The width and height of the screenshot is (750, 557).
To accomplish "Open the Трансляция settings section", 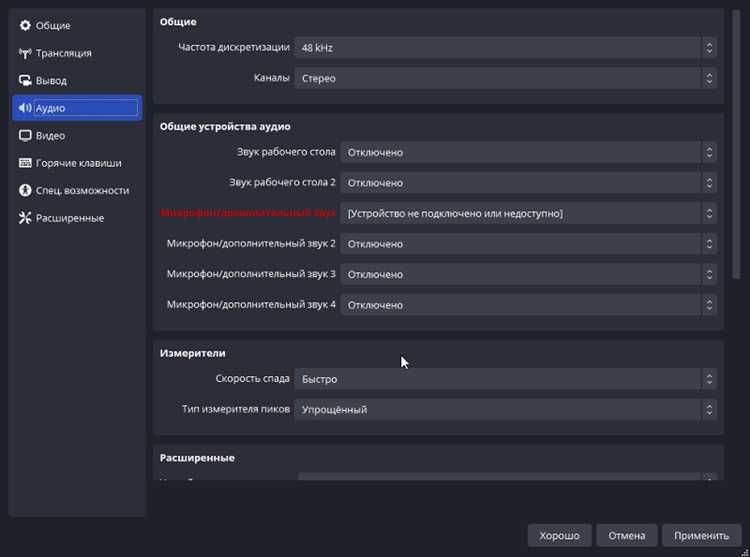I will 77,53.
